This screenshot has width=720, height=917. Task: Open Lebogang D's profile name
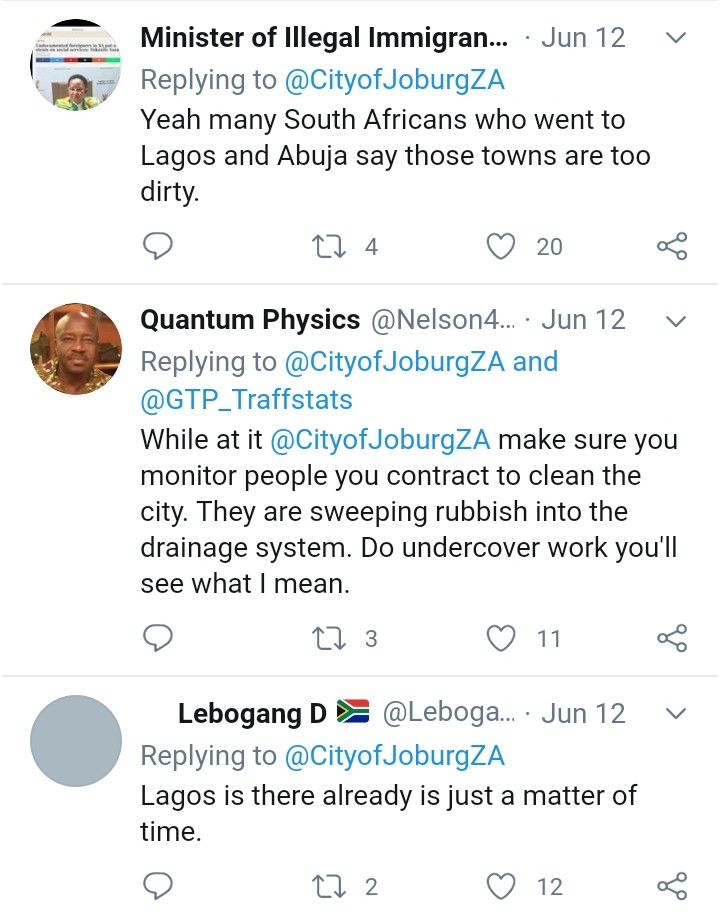252,714
